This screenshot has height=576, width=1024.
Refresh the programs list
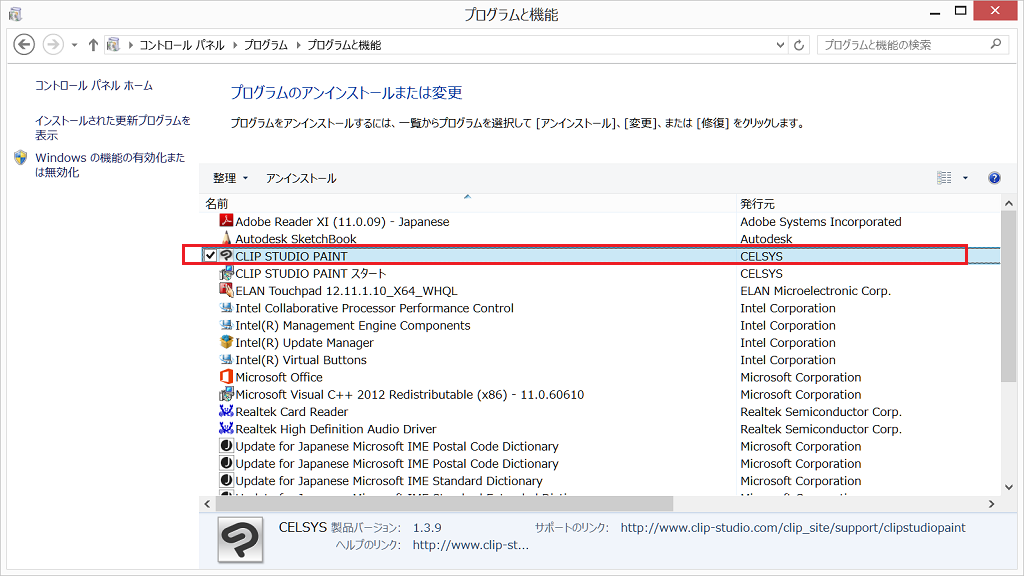click(x=799, y=45)
